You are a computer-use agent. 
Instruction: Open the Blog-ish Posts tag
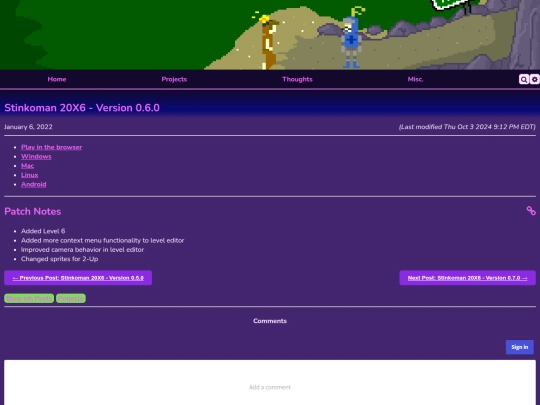[29, 298]
